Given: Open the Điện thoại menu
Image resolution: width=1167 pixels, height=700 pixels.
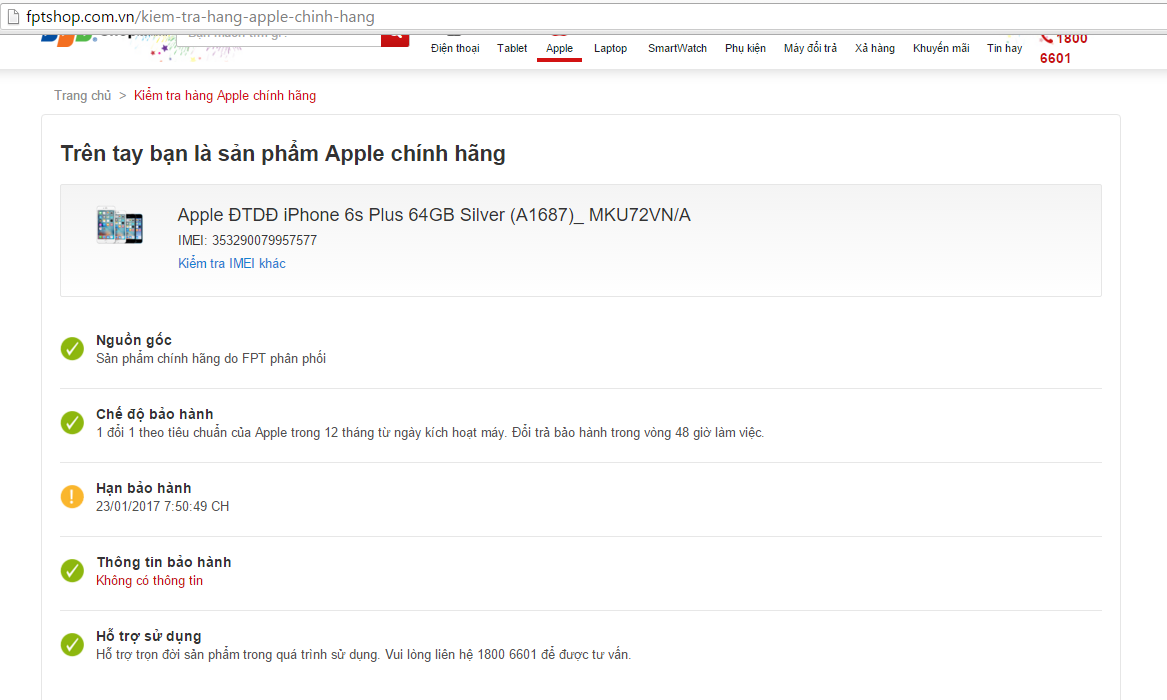Looking at the screenshot, I should (455, 48).
